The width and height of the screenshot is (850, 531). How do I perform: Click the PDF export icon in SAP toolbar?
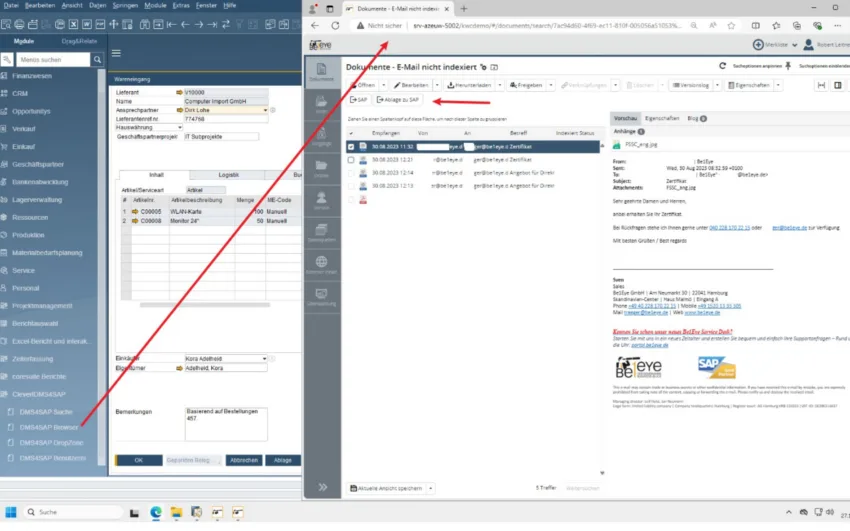tap(100, 24)
